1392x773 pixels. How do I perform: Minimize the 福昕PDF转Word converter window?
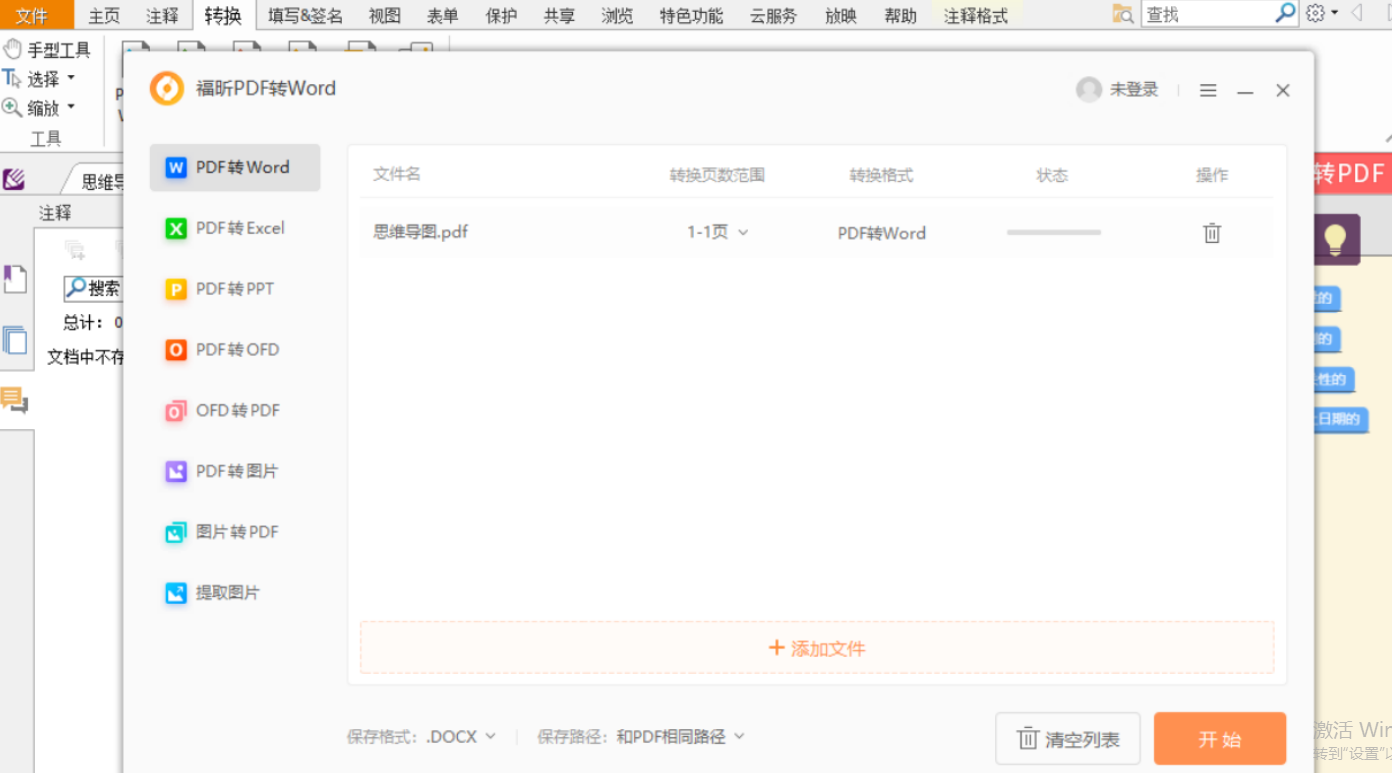click(x=1245, y=91)
